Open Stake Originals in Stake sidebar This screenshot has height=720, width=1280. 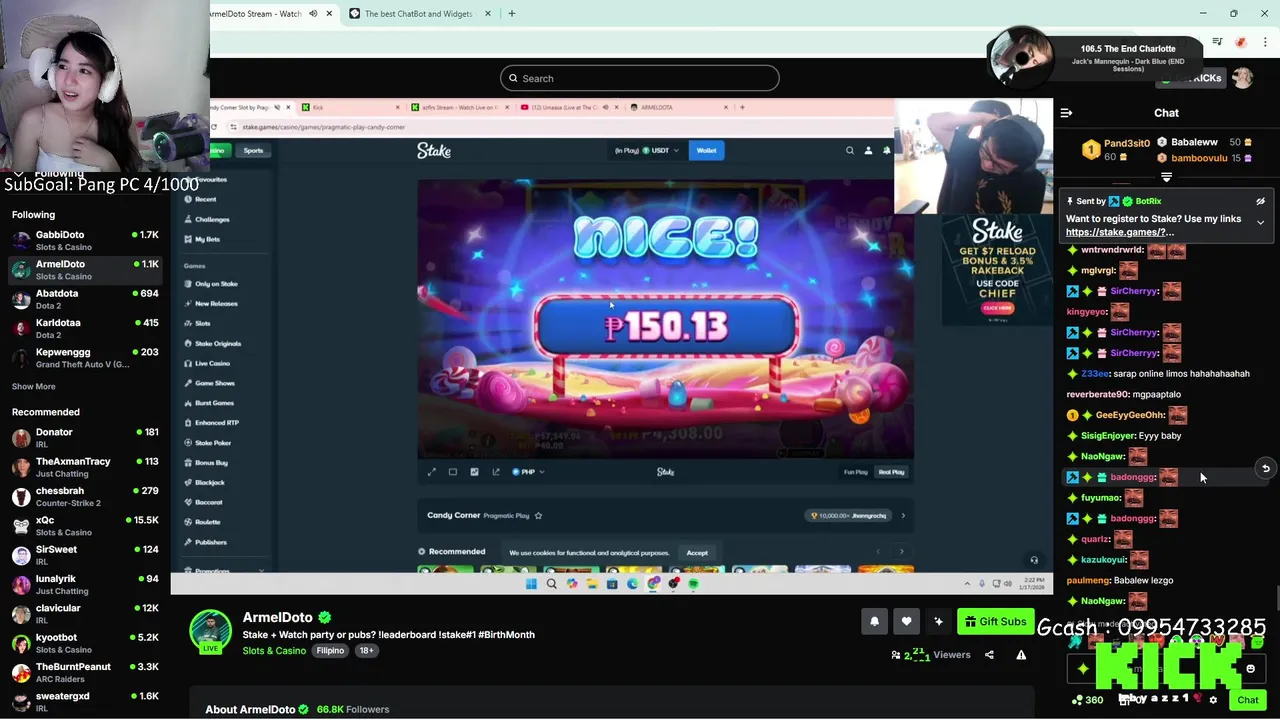pyautogui.click(x=218, y=343)
